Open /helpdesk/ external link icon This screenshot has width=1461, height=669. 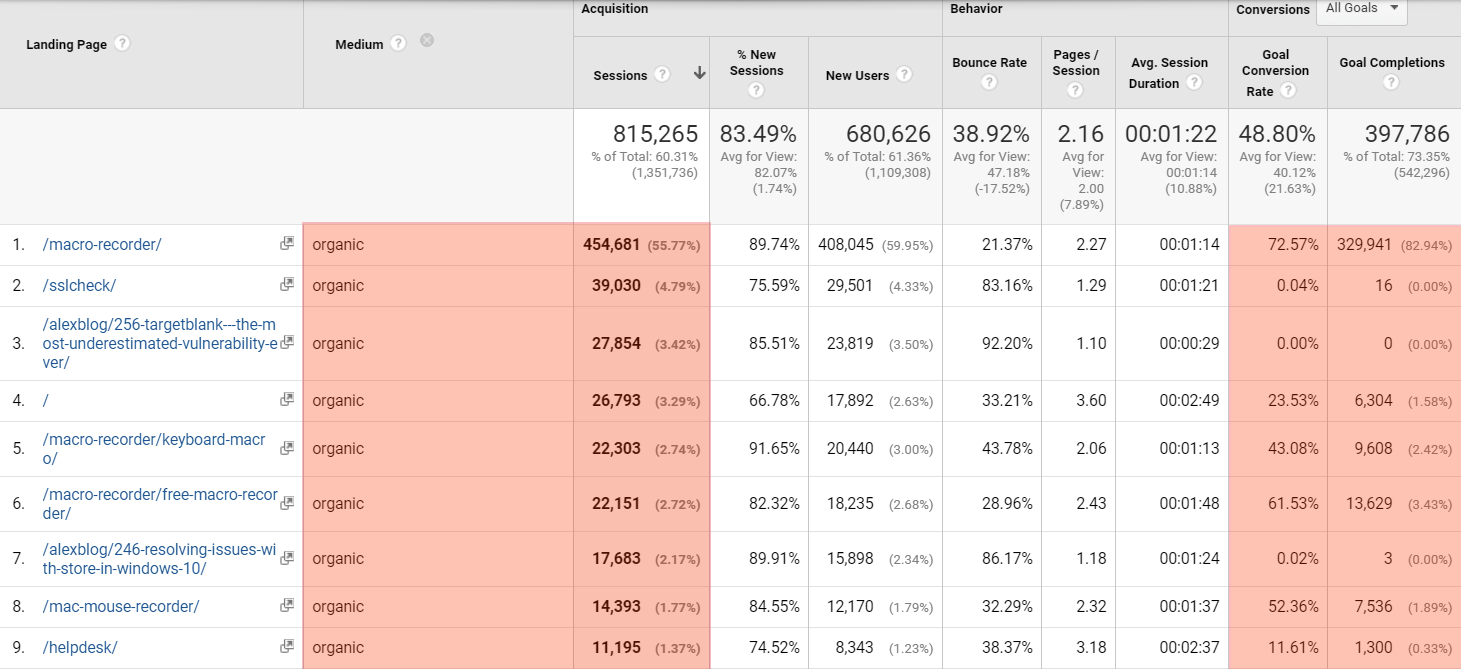click(x=287, y=647)
